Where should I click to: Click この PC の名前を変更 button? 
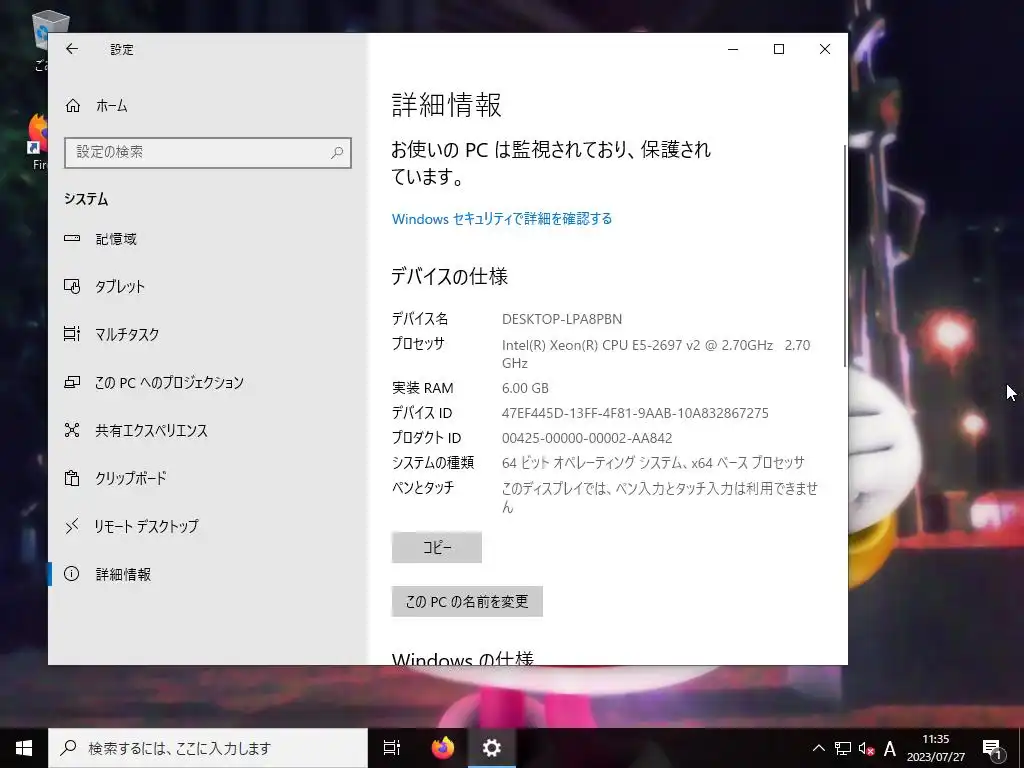pos(467,601)
